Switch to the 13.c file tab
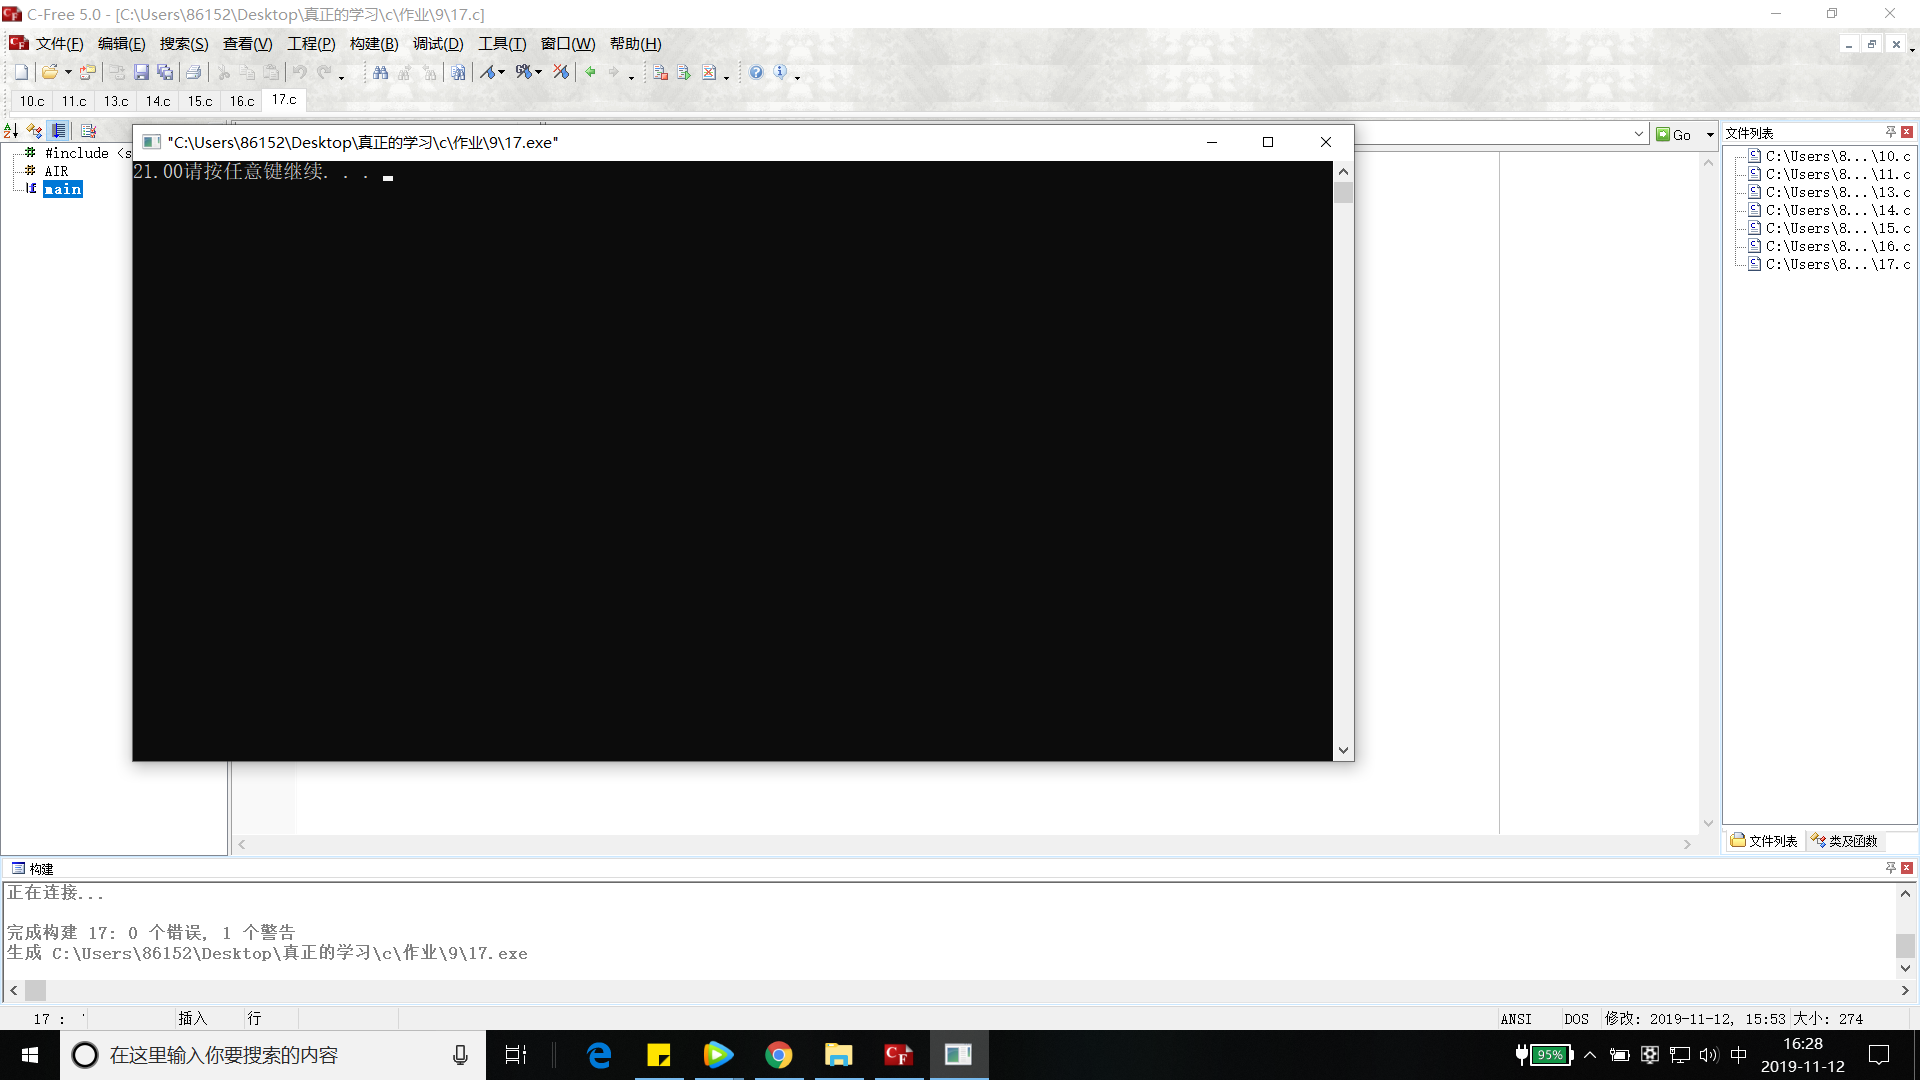This screenshot has height=1080, width=1920. (116, 101)
